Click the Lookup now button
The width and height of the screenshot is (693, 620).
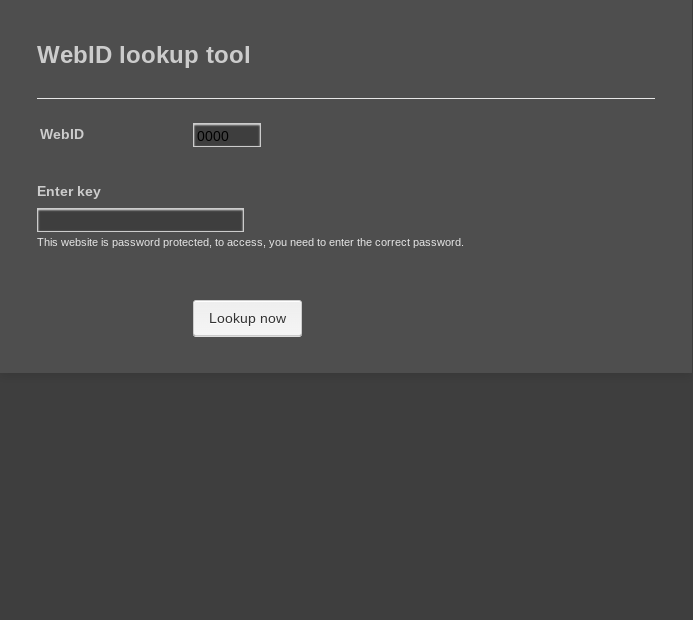[x=248, y=319]
